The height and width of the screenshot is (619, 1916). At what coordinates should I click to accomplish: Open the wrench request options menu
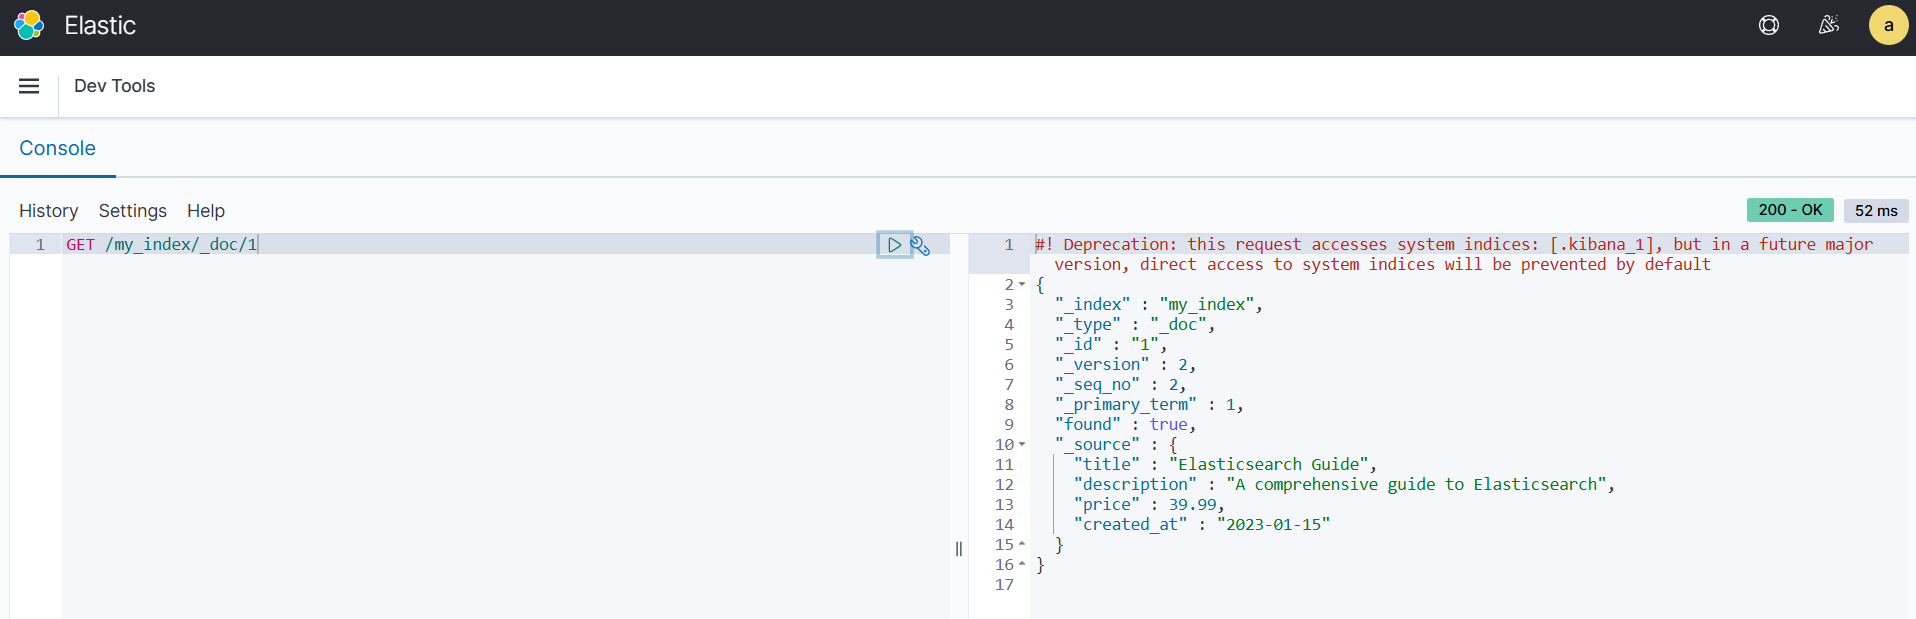(x=920, y=245)
